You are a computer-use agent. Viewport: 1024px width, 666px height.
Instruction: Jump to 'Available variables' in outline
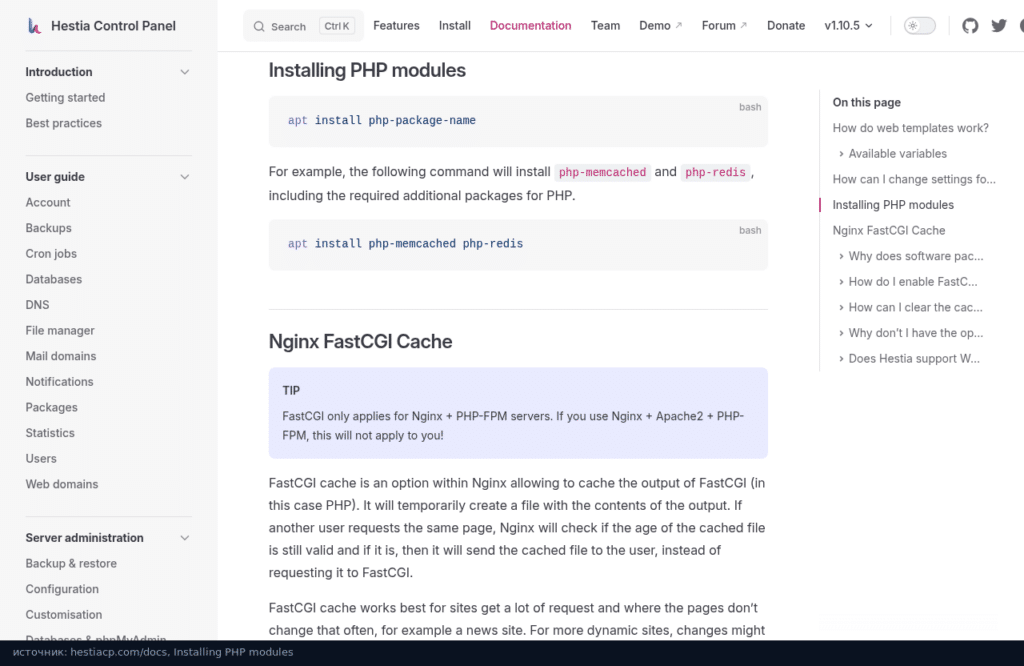click(x=897, y=154)
